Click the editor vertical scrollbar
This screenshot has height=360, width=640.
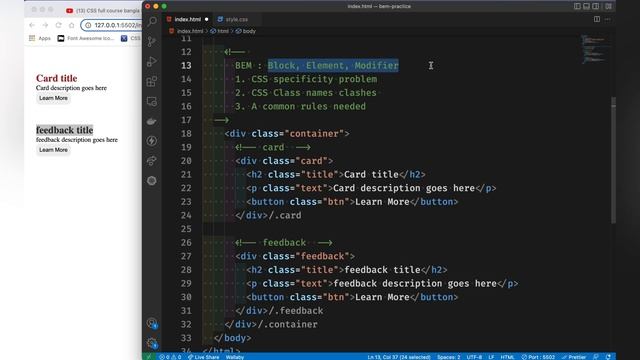pos(613,160)
